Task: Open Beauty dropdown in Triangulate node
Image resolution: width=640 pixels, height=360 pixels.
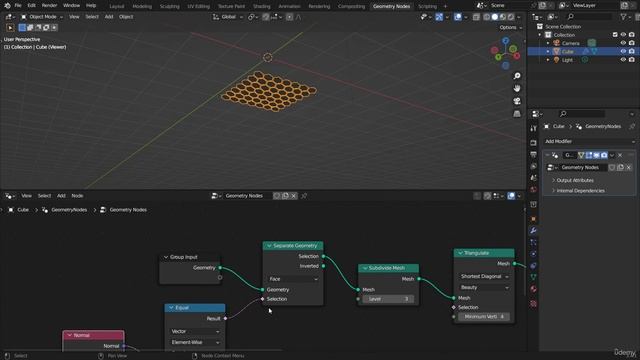Action: click(x=484, y=287)
